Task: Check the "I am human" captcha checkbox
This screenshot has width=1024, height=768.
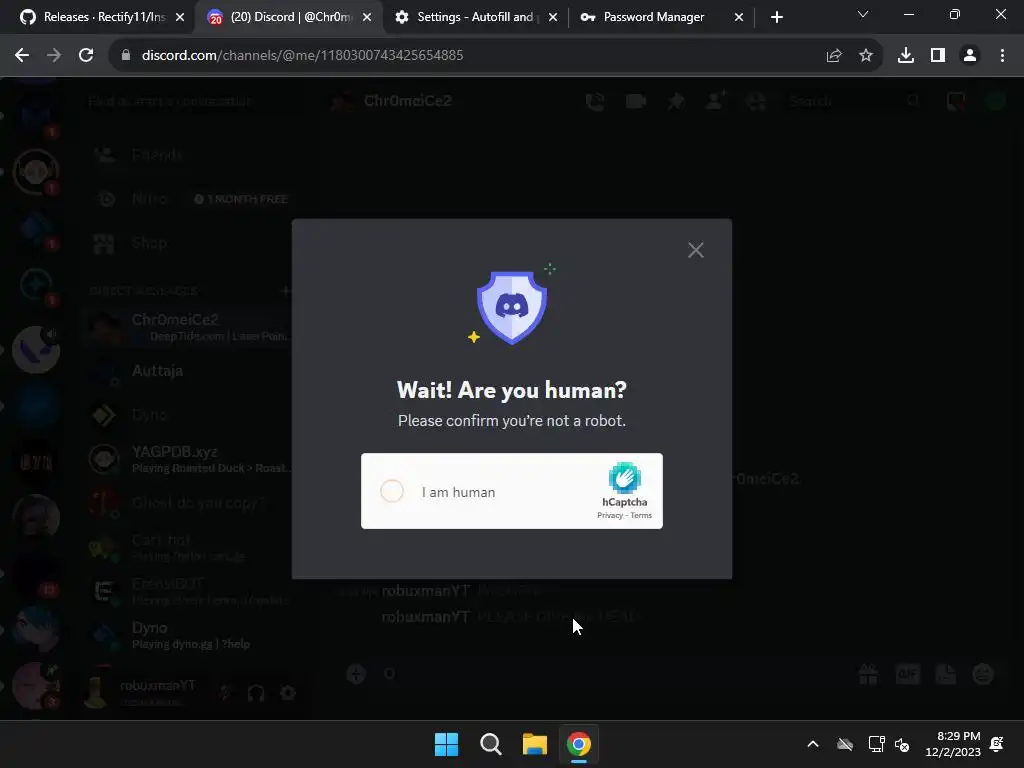Action: (392, 491)
